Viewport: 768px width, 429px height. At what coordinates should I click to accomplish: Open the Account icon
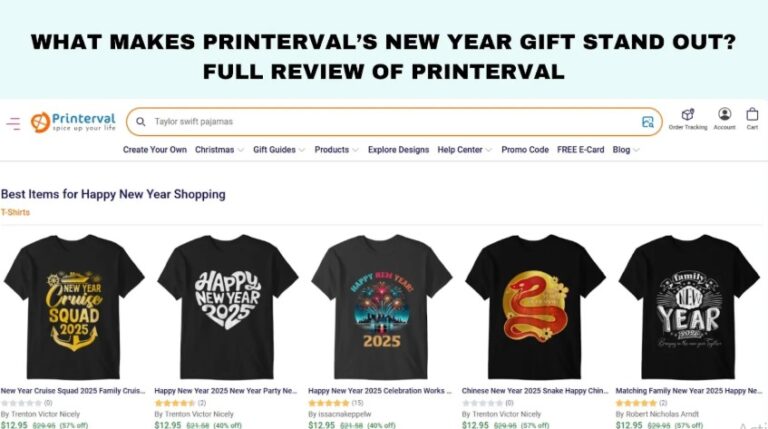(x=724, y=119)
